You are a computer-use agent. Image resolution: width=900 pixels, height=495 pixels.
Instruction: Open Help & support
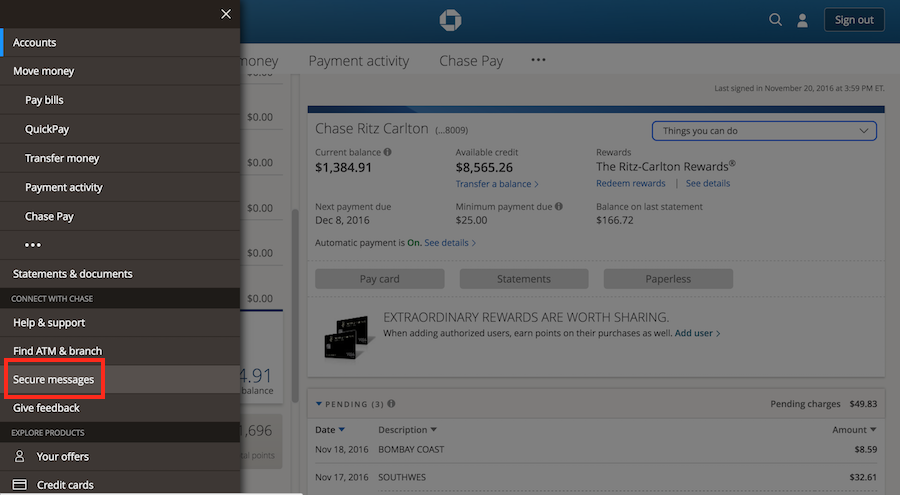(x=120, y=323)
